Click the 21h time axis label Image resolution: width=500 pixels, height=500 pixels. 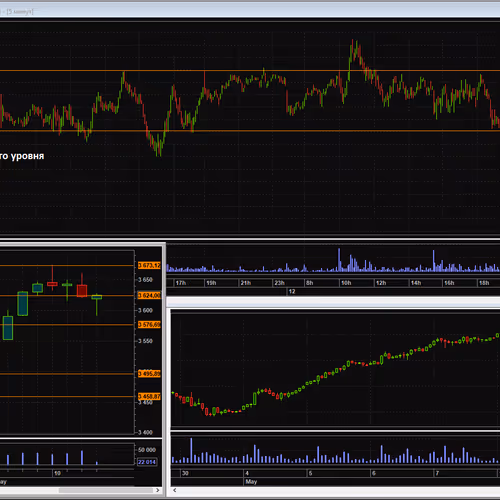click(246, 283)
